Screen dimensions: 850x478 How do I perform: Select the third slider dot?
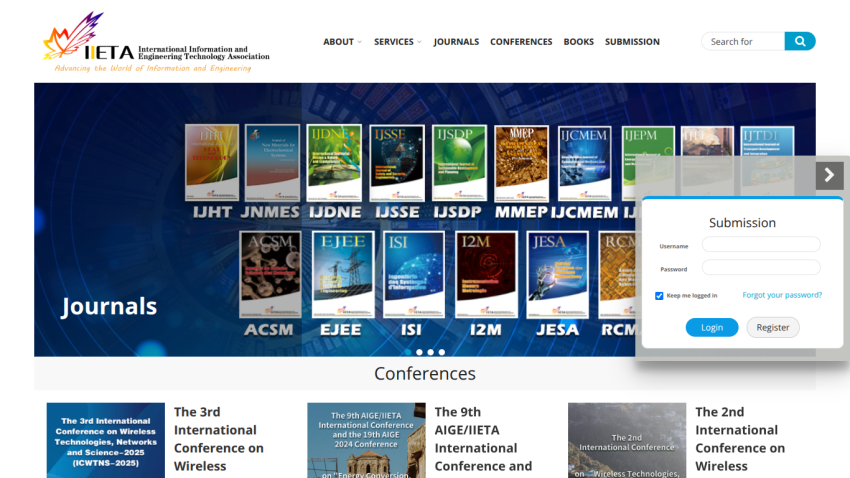click(430, 352)
